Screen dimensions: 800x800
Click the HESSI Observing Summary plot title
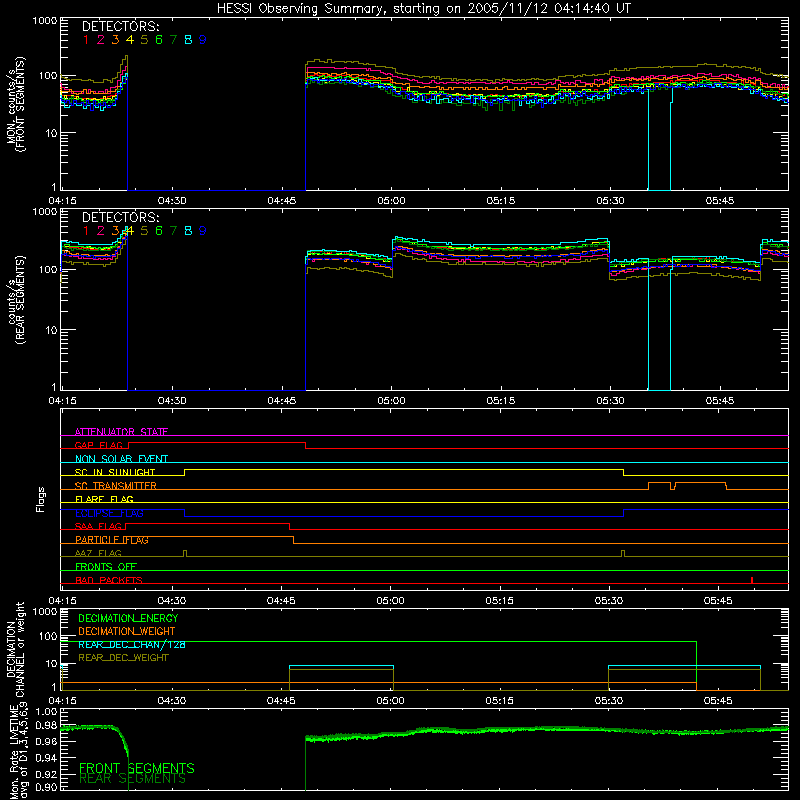point(423,9)
